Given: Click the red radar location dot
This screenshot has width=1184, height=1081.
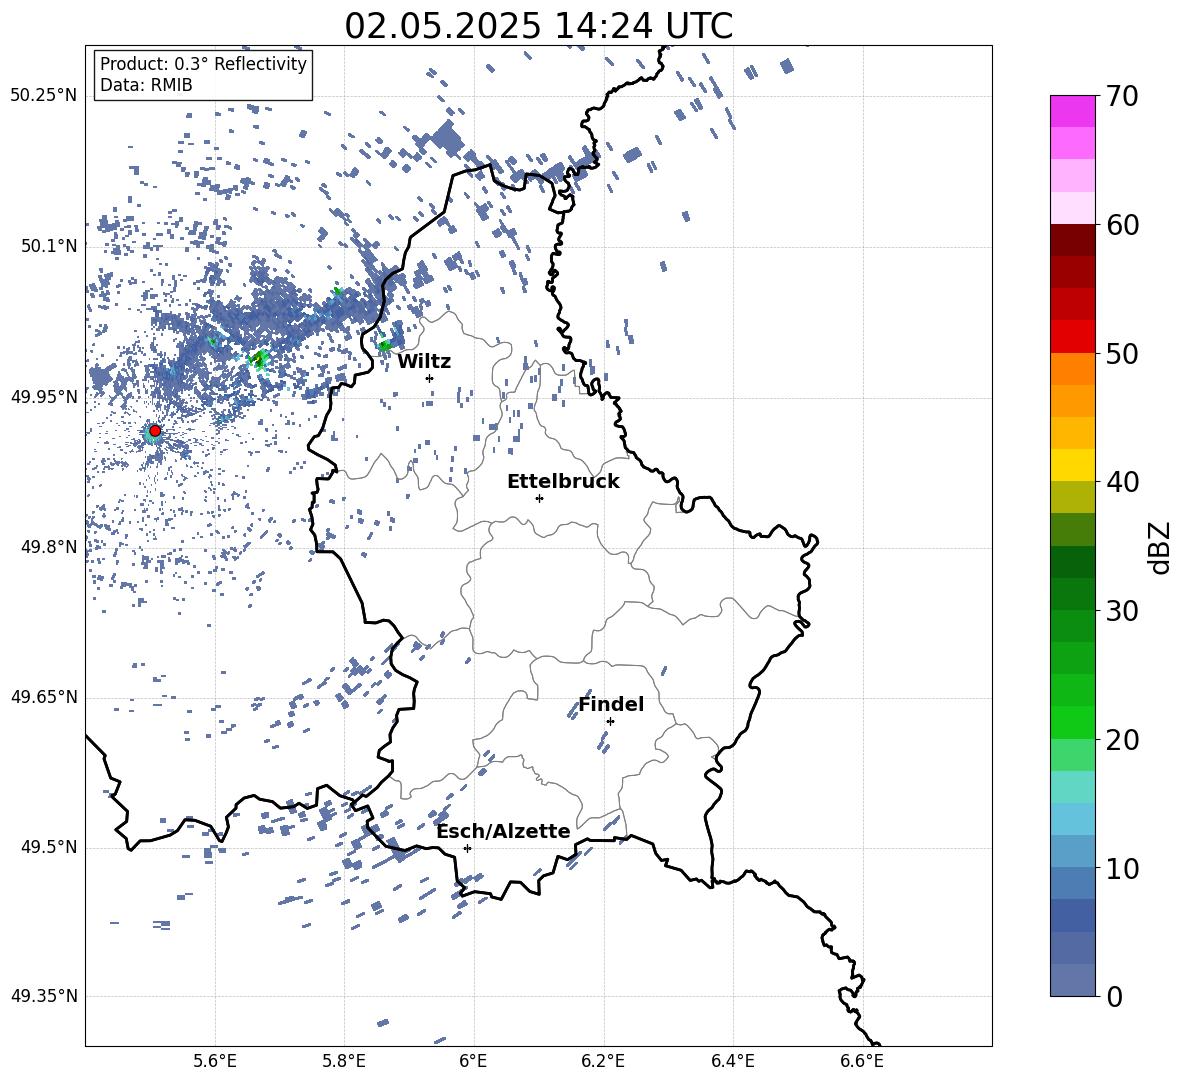Looking at the screenshot, I should click(x=155, y=430).
